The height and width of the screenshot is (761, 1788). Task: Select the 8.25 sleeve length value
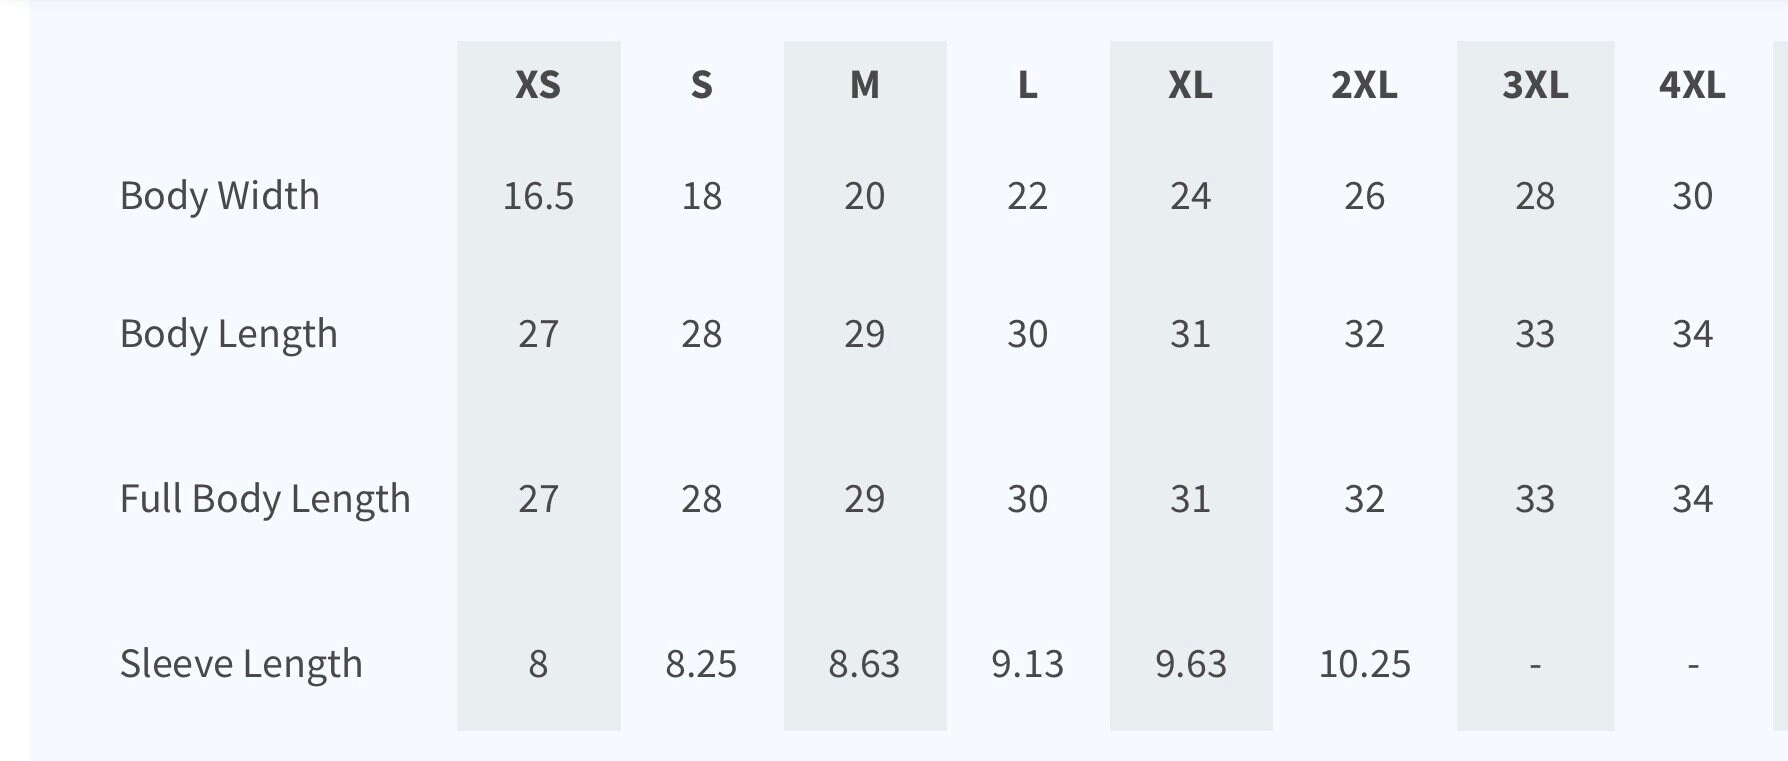pos(701,664)
